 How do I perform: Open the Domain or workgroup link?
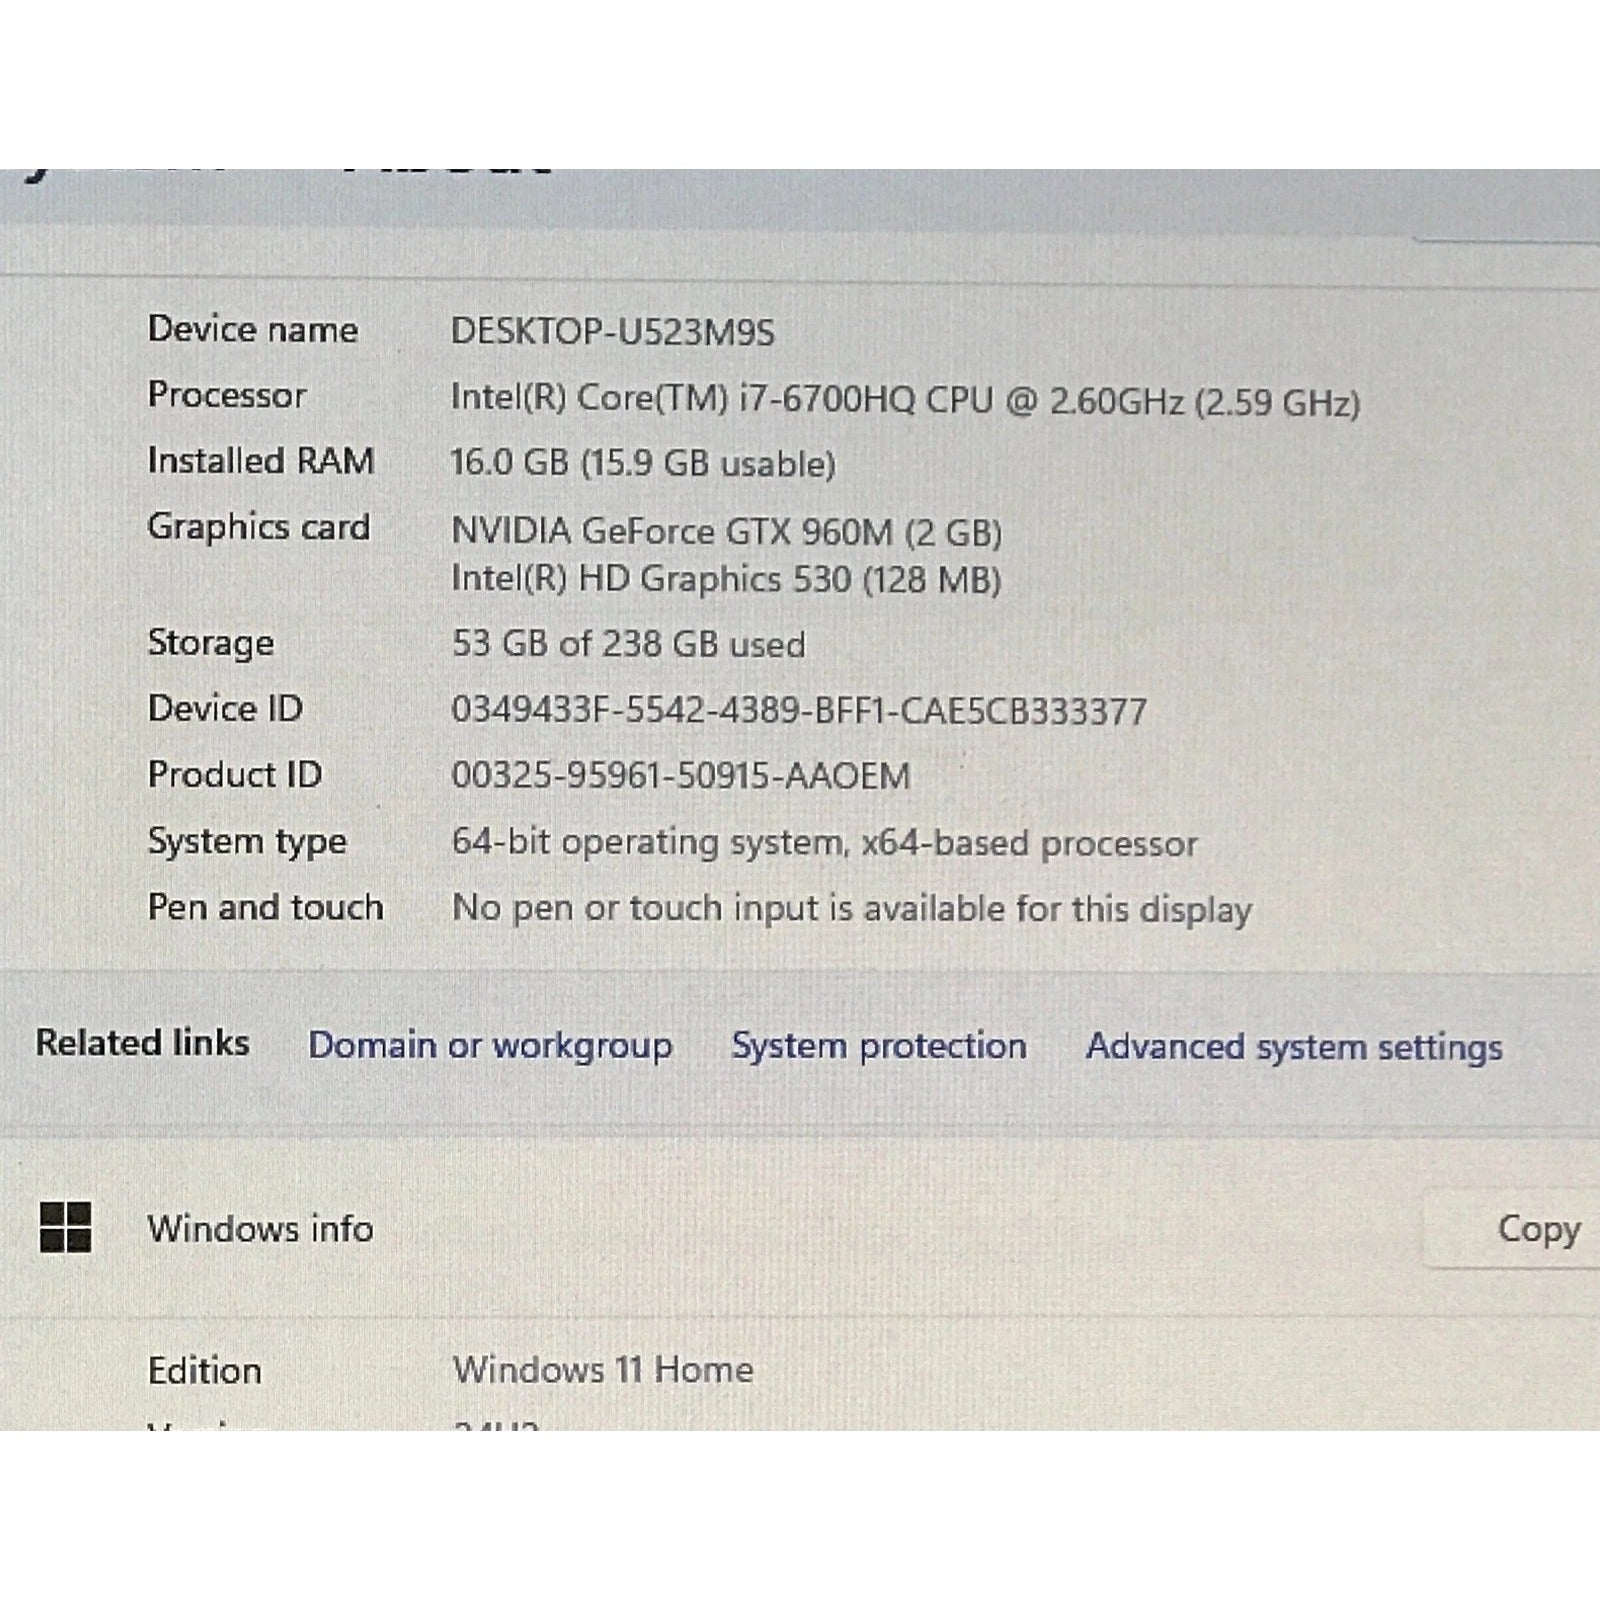(490, 1045)
